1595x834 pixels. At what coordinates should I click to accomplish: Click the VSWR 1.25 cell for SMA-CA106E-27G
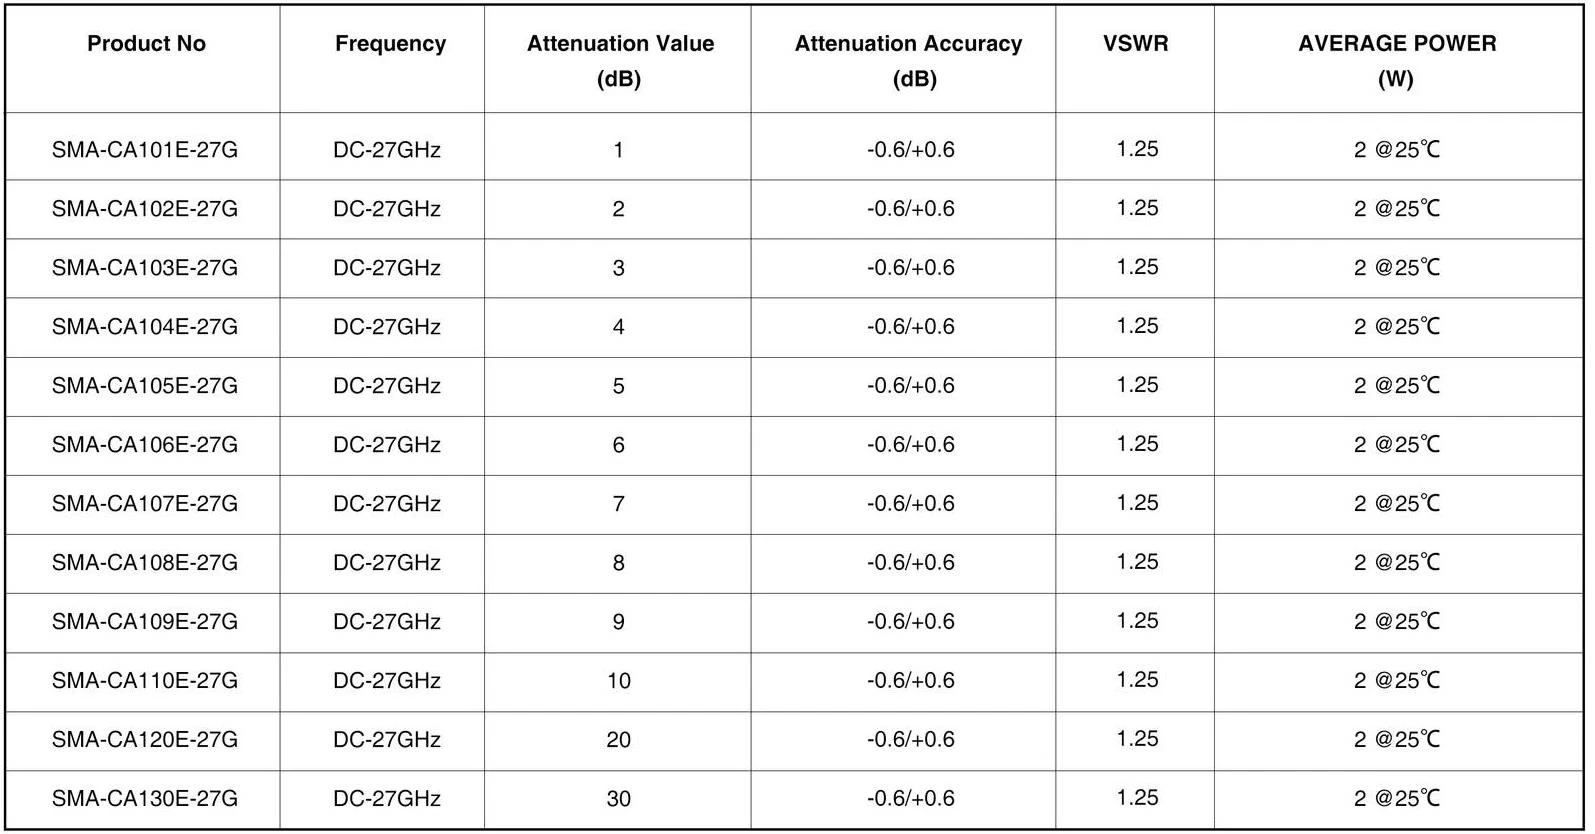point(1137,444)
